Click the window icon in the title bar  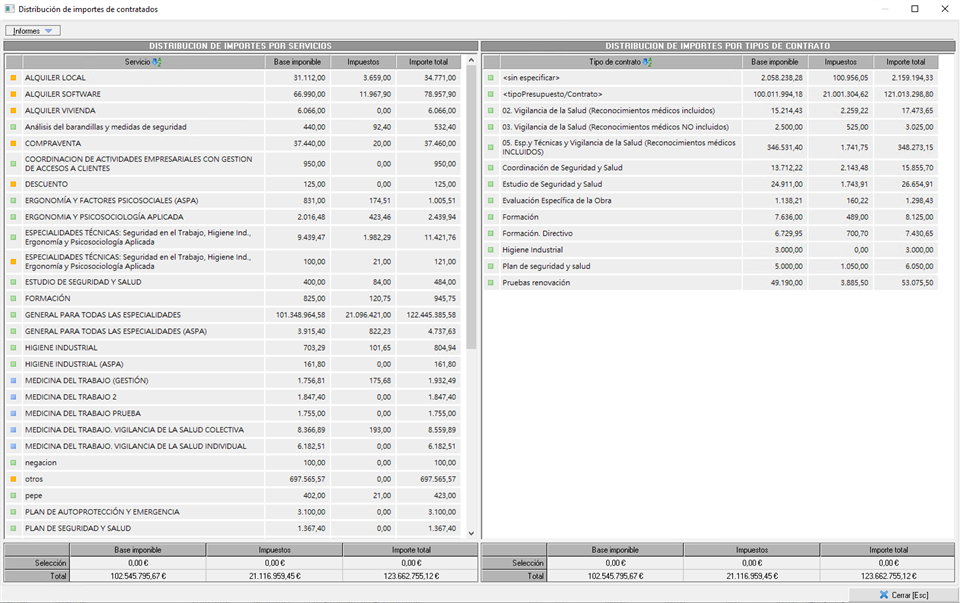point(9,9)
